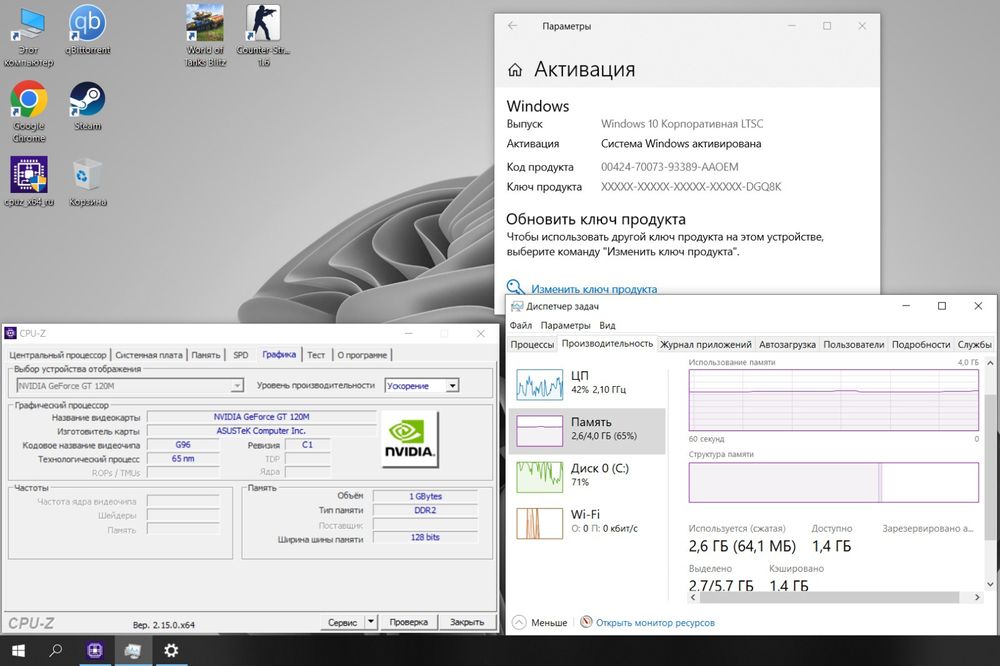Select the Диск 0 (C:) performance item

[587, 477]
